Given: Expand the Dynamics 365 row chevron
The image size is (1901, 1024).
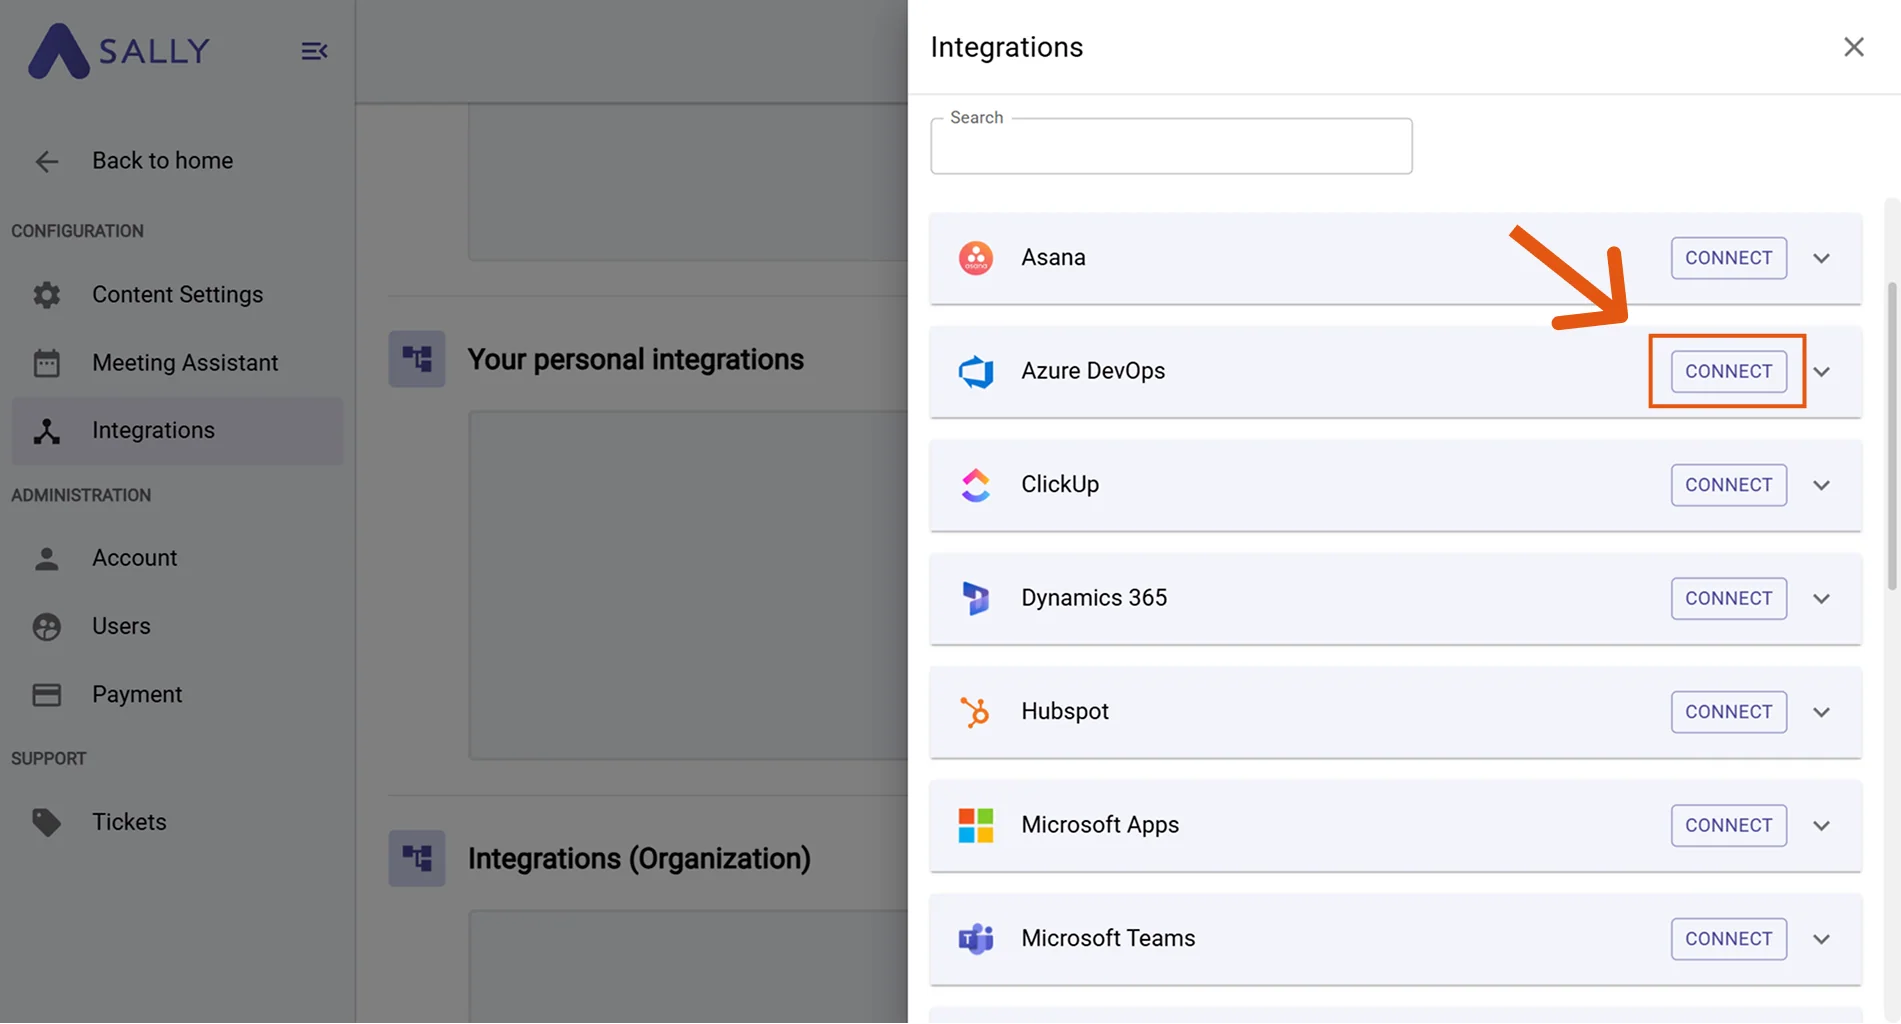Looking at the screenshot, I should [x=1822, y=599].
